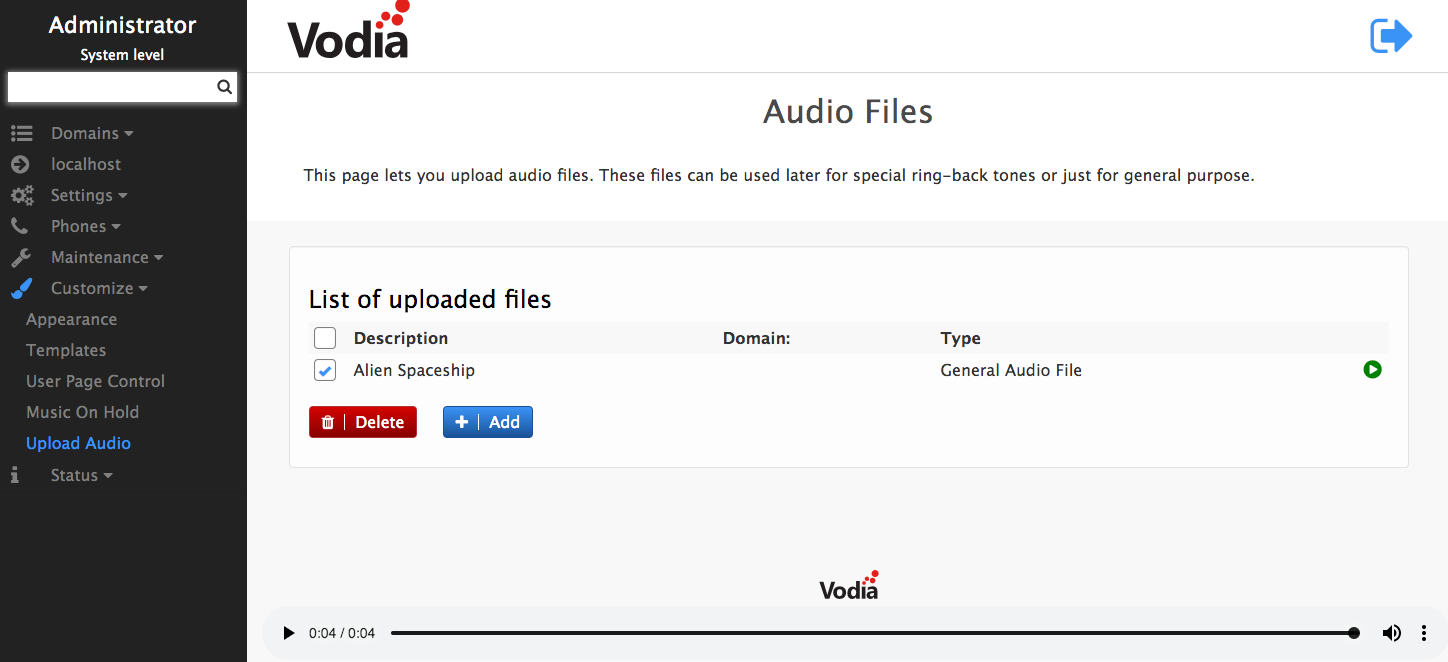
Task: Uncheck the Alien Spaceship checkbox
Action: coord(325,371)
